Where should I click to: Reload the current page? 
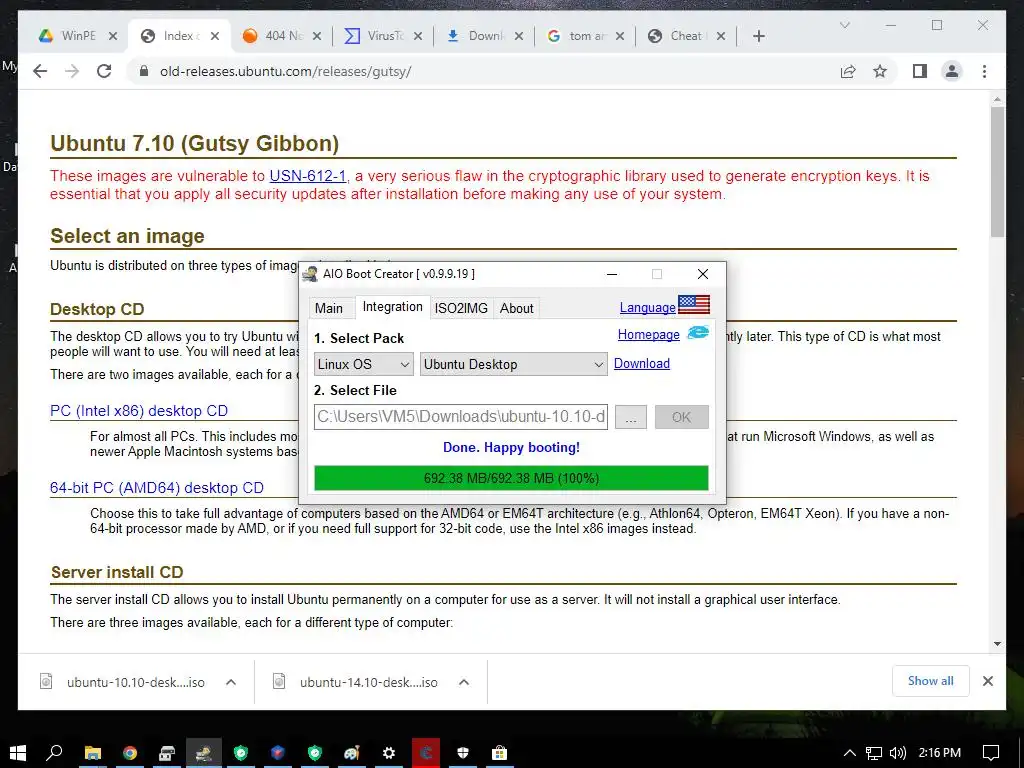(x=104, y=71)
